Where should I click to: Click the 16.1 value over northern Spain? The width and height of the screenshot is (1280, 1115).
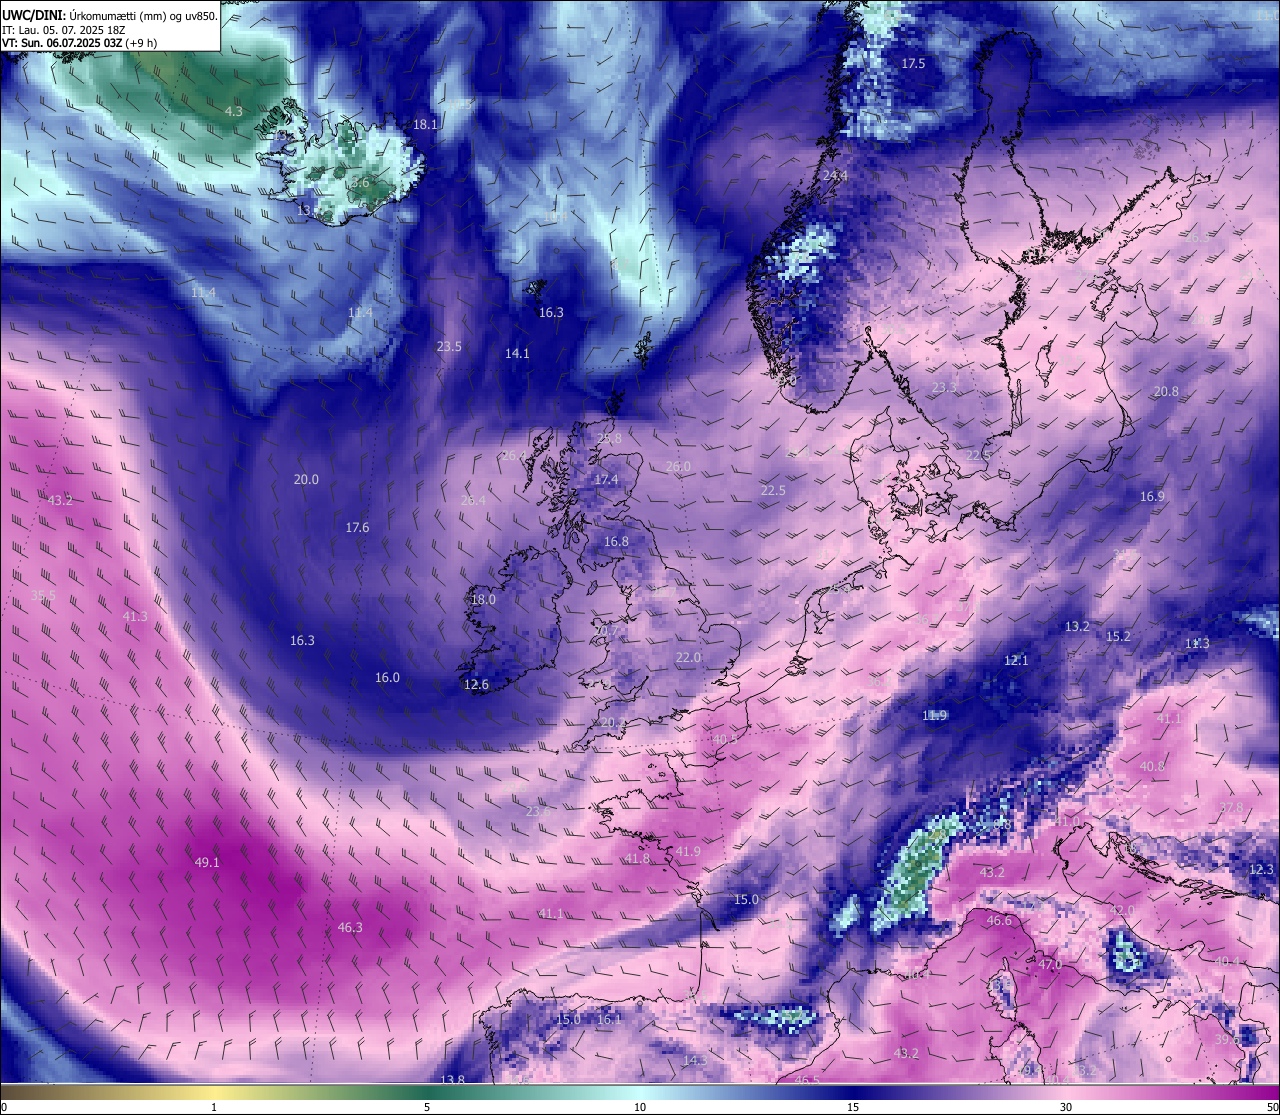click(609, 1019)
